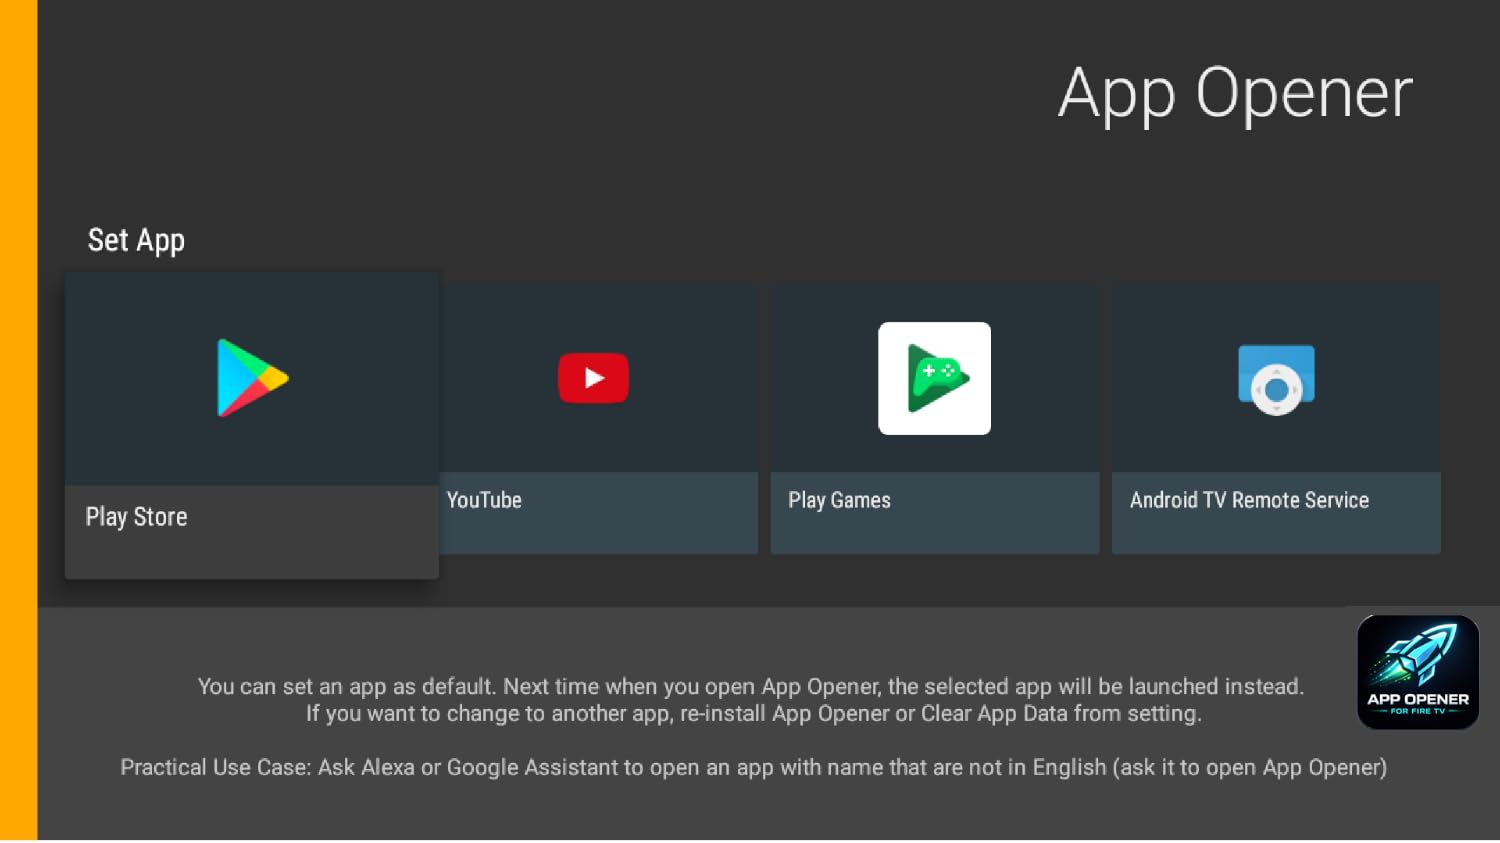Click the "YouTube" card label

(484, 500)
